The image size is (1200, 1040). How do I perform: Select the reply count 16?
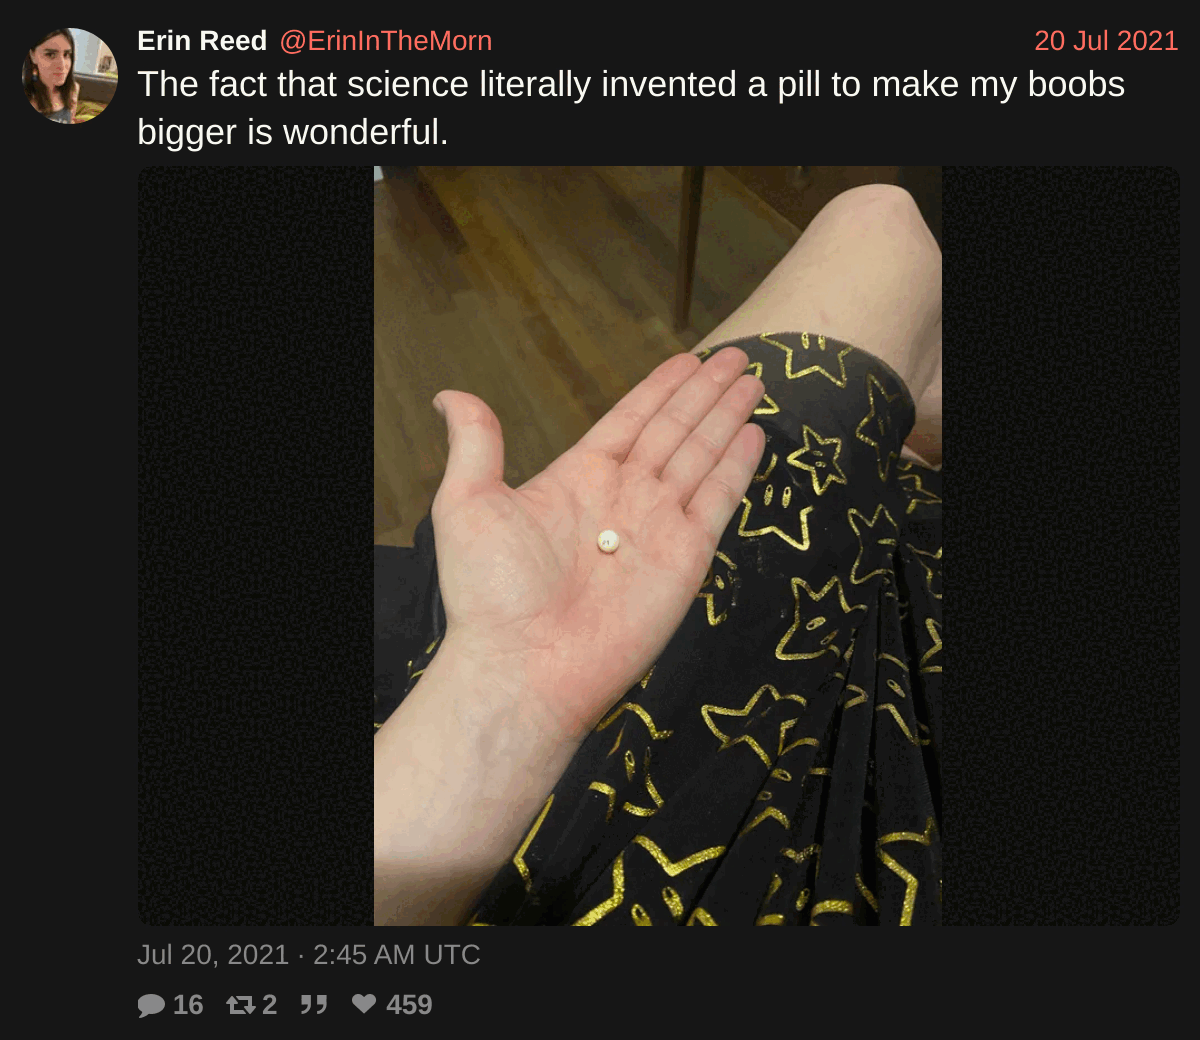tap(188, 1005)
